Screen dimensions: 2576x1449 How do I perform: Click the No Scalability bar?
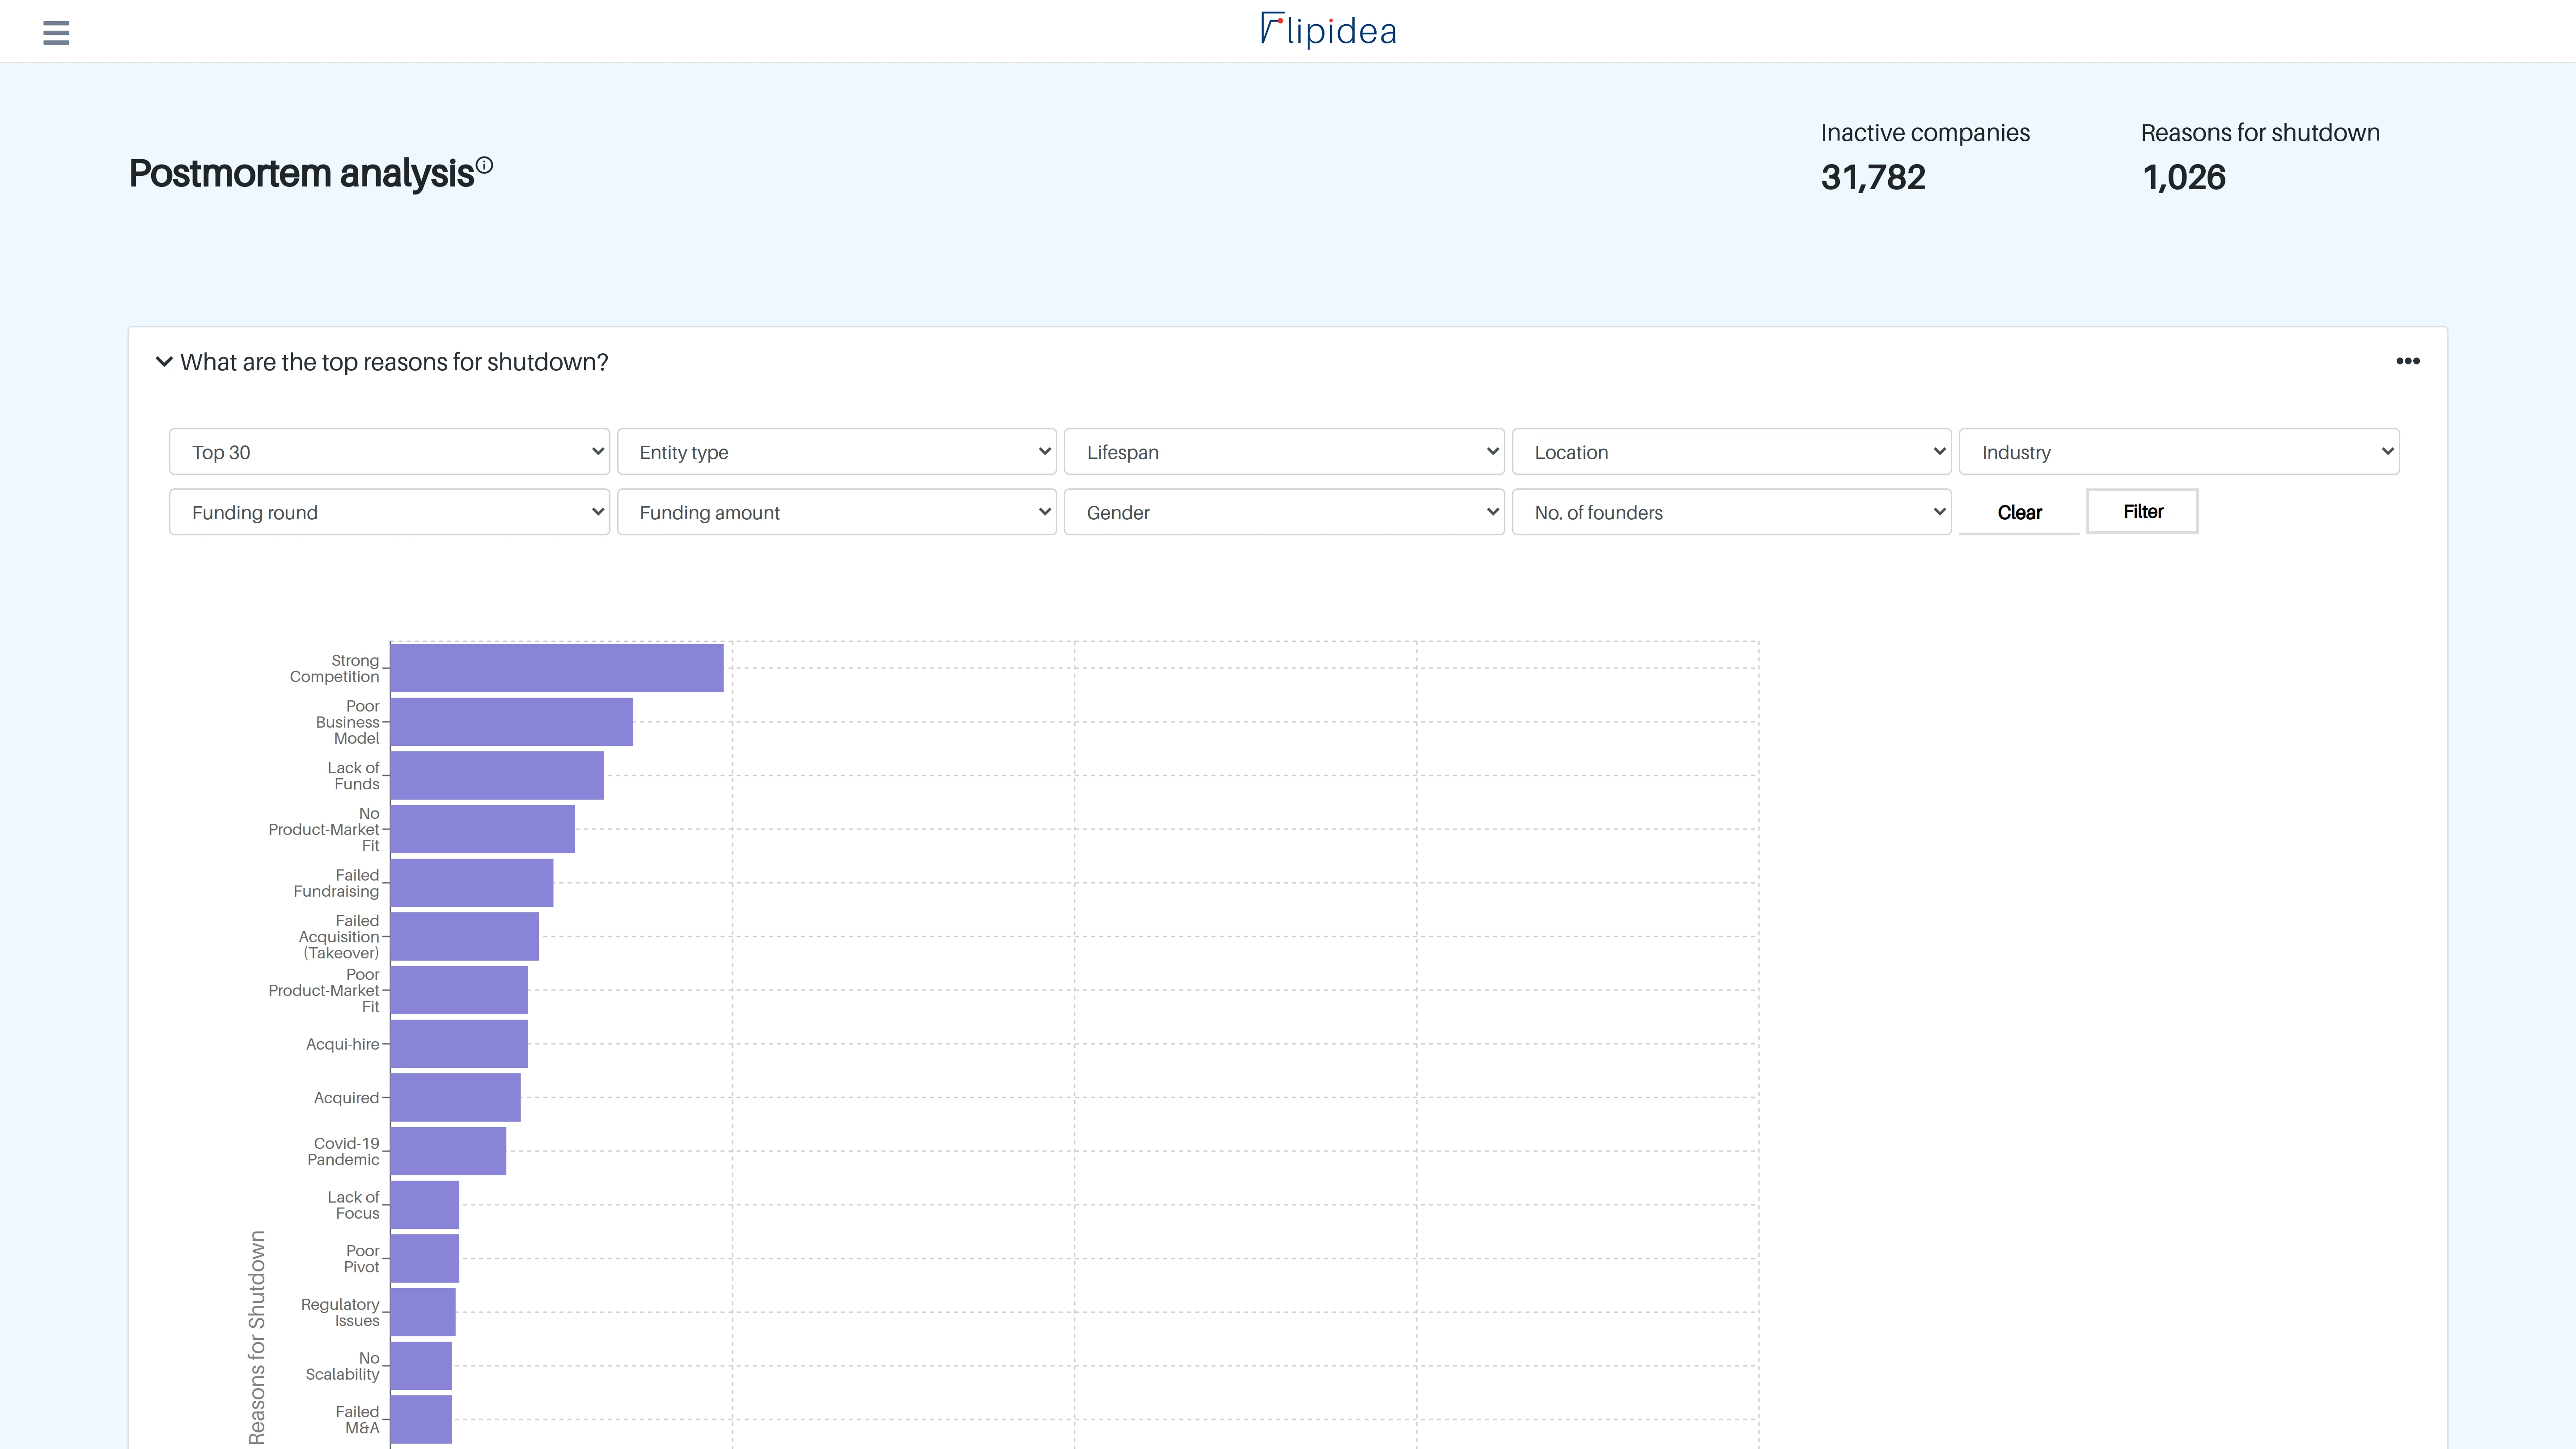[x=421, y=1366]
